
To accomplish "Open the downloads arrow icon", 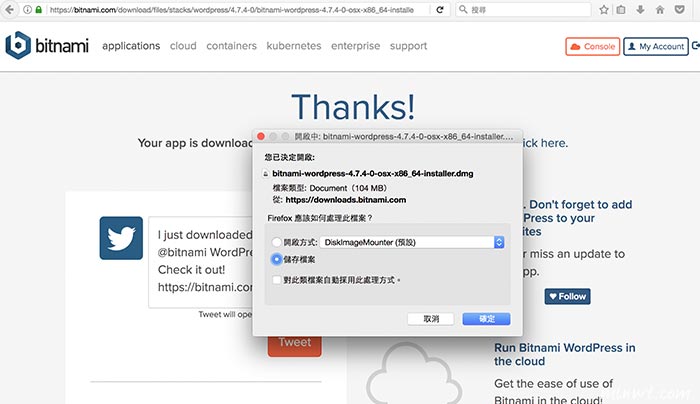I will [x=640, y=9].
